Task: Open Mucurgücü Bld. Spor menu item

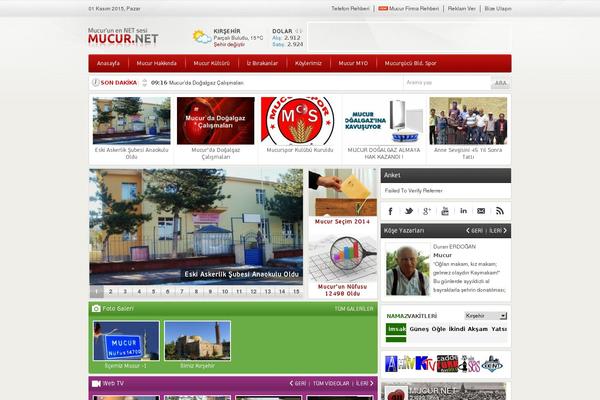Action: (410, 63)
